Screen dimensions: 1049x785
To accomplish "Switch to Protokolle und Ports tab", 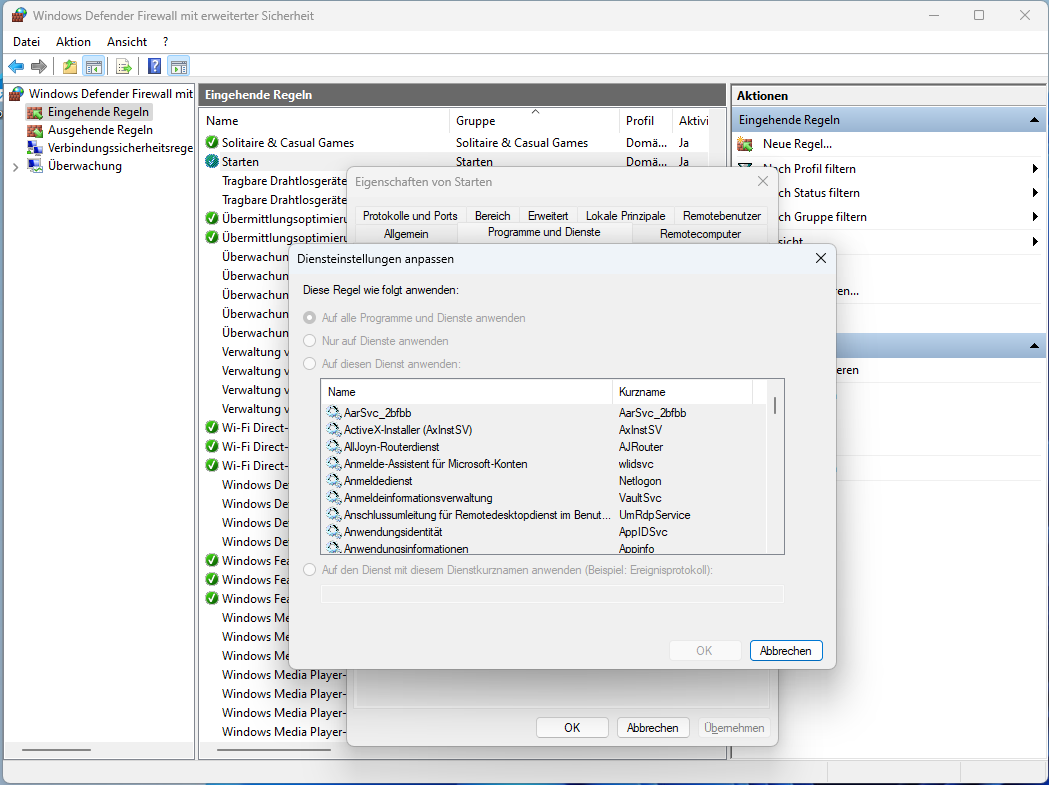I will [x=410, y=215].
